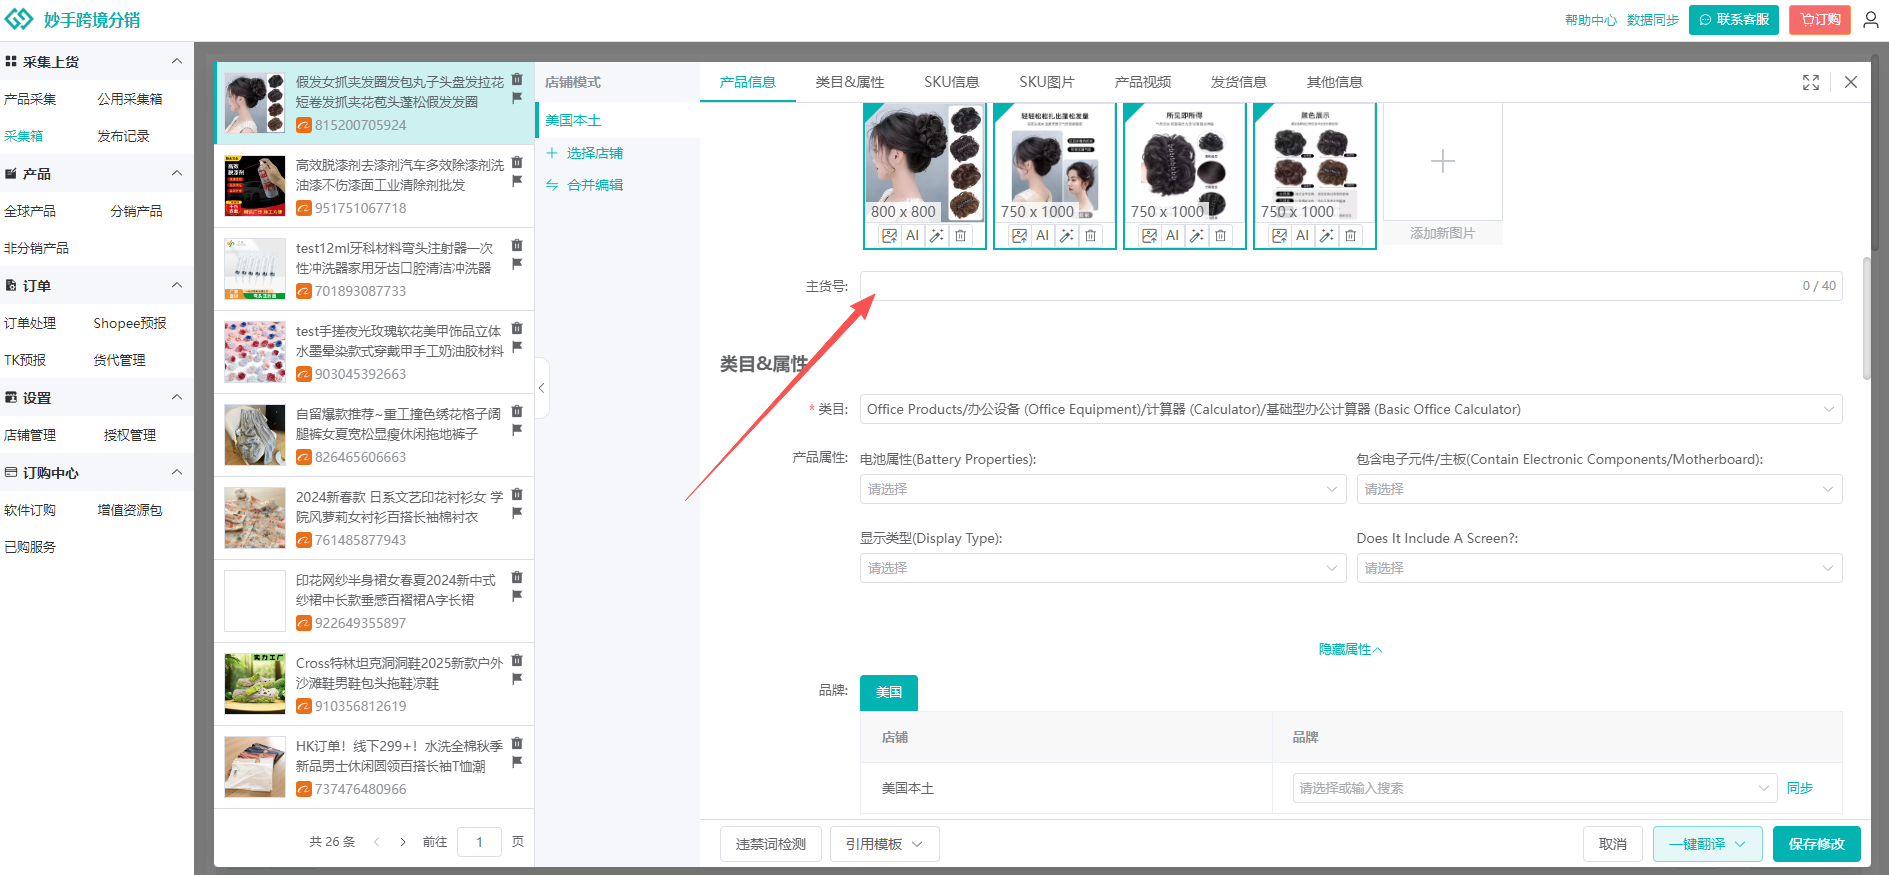1889x875 pixels.
Task: Click the 取消 button
Action: point(1613,844)
